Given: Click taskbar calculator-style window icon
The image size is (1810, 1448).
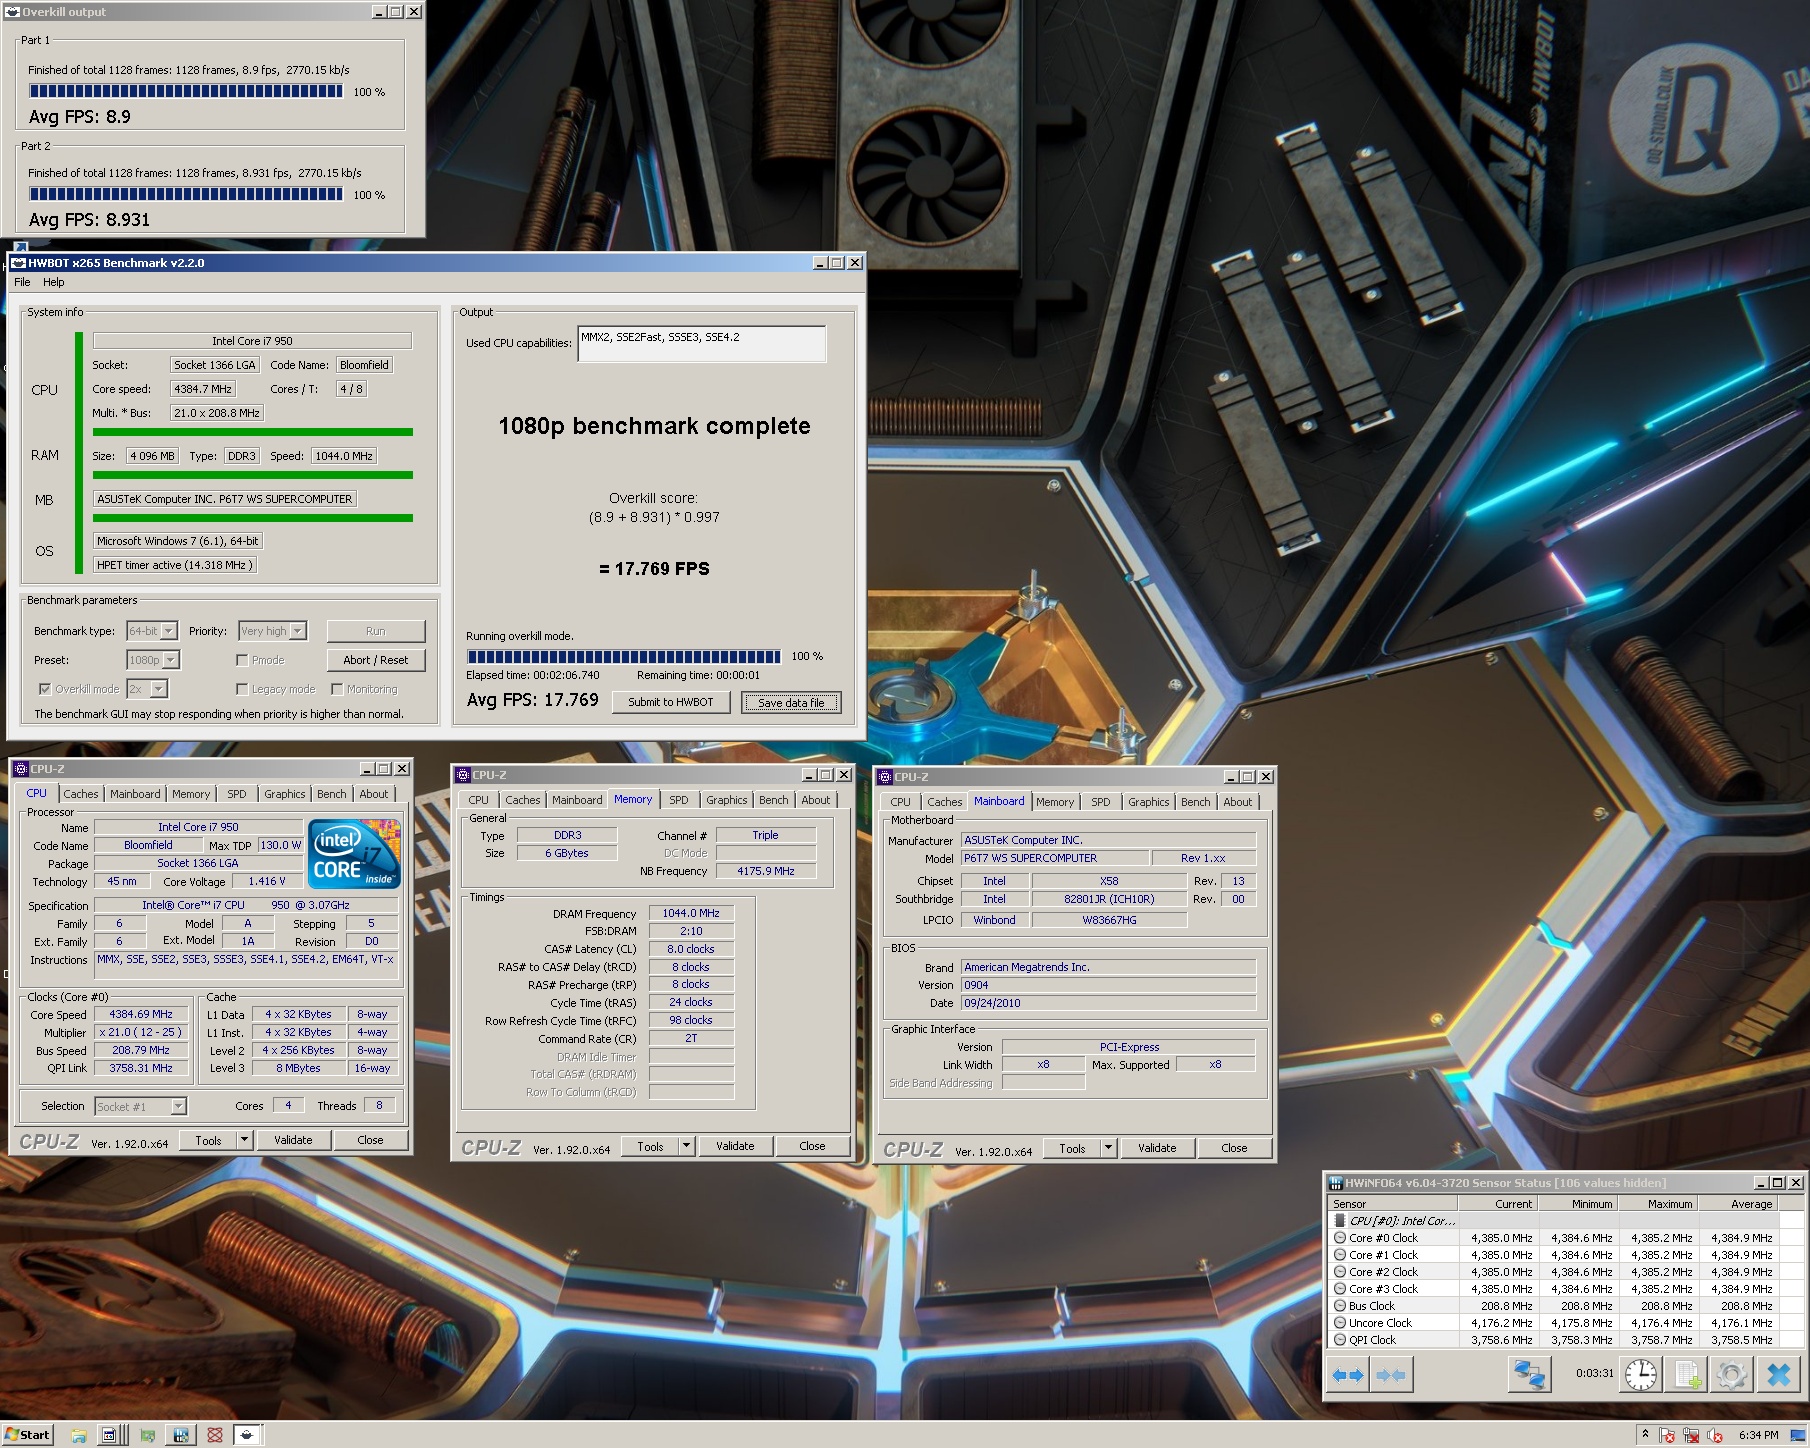Looking at the screenshot, I should coord(110,1435).
